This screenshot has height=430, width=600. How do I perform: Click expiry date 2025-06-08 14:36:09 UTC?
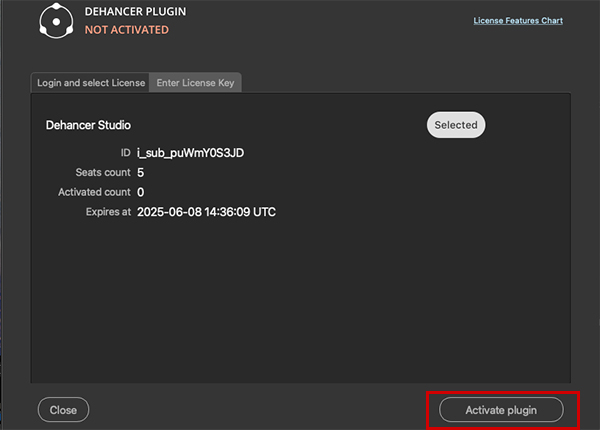tap(206, 212)
